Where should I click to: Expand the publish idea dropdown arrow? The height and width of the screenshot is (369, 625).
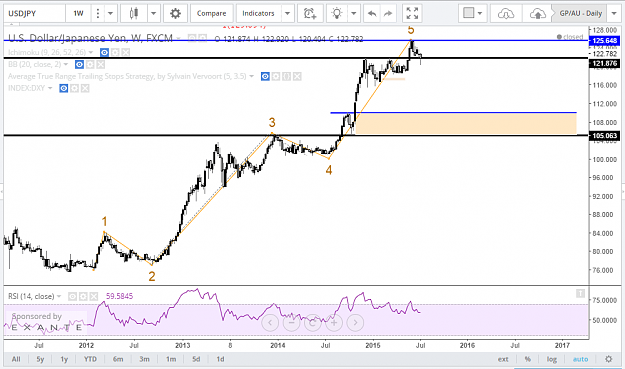[x=354, y=14]
